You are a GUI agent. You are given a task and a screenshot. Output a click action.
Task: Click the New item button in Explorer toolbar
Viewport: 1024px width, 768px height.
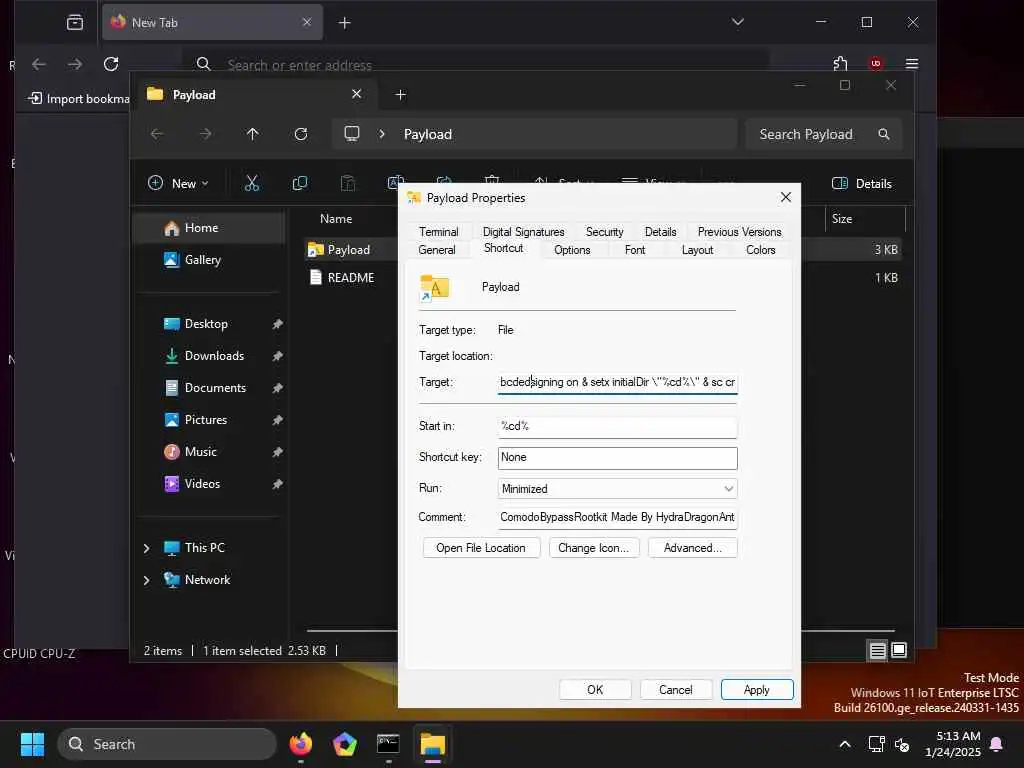point(178,184)
